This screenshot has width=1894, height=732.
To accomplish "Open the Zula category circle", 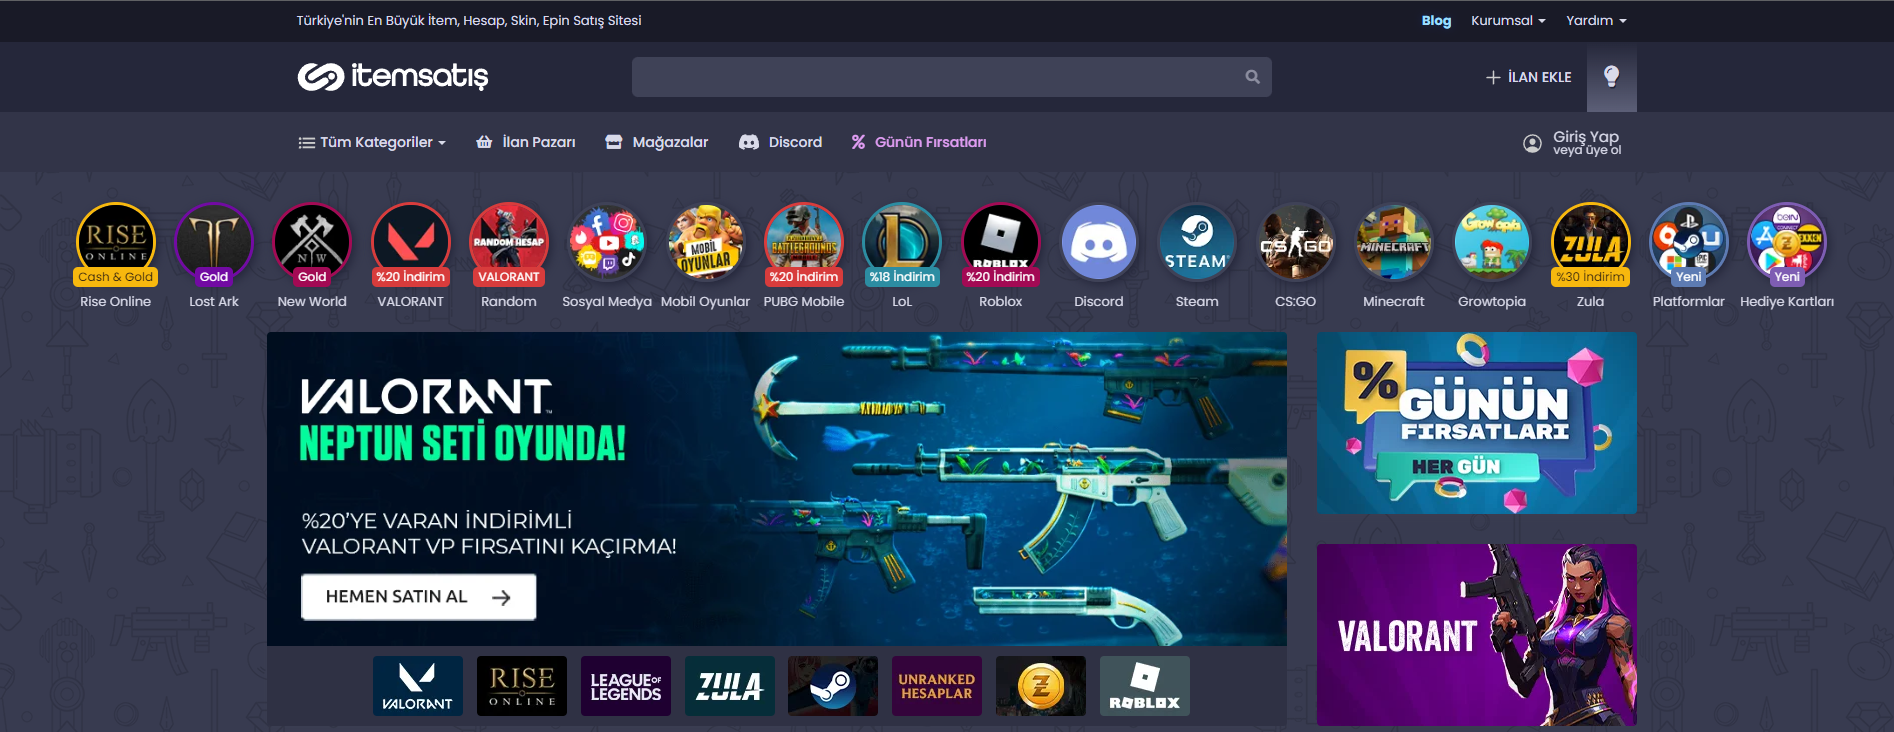I will 1590,243.
